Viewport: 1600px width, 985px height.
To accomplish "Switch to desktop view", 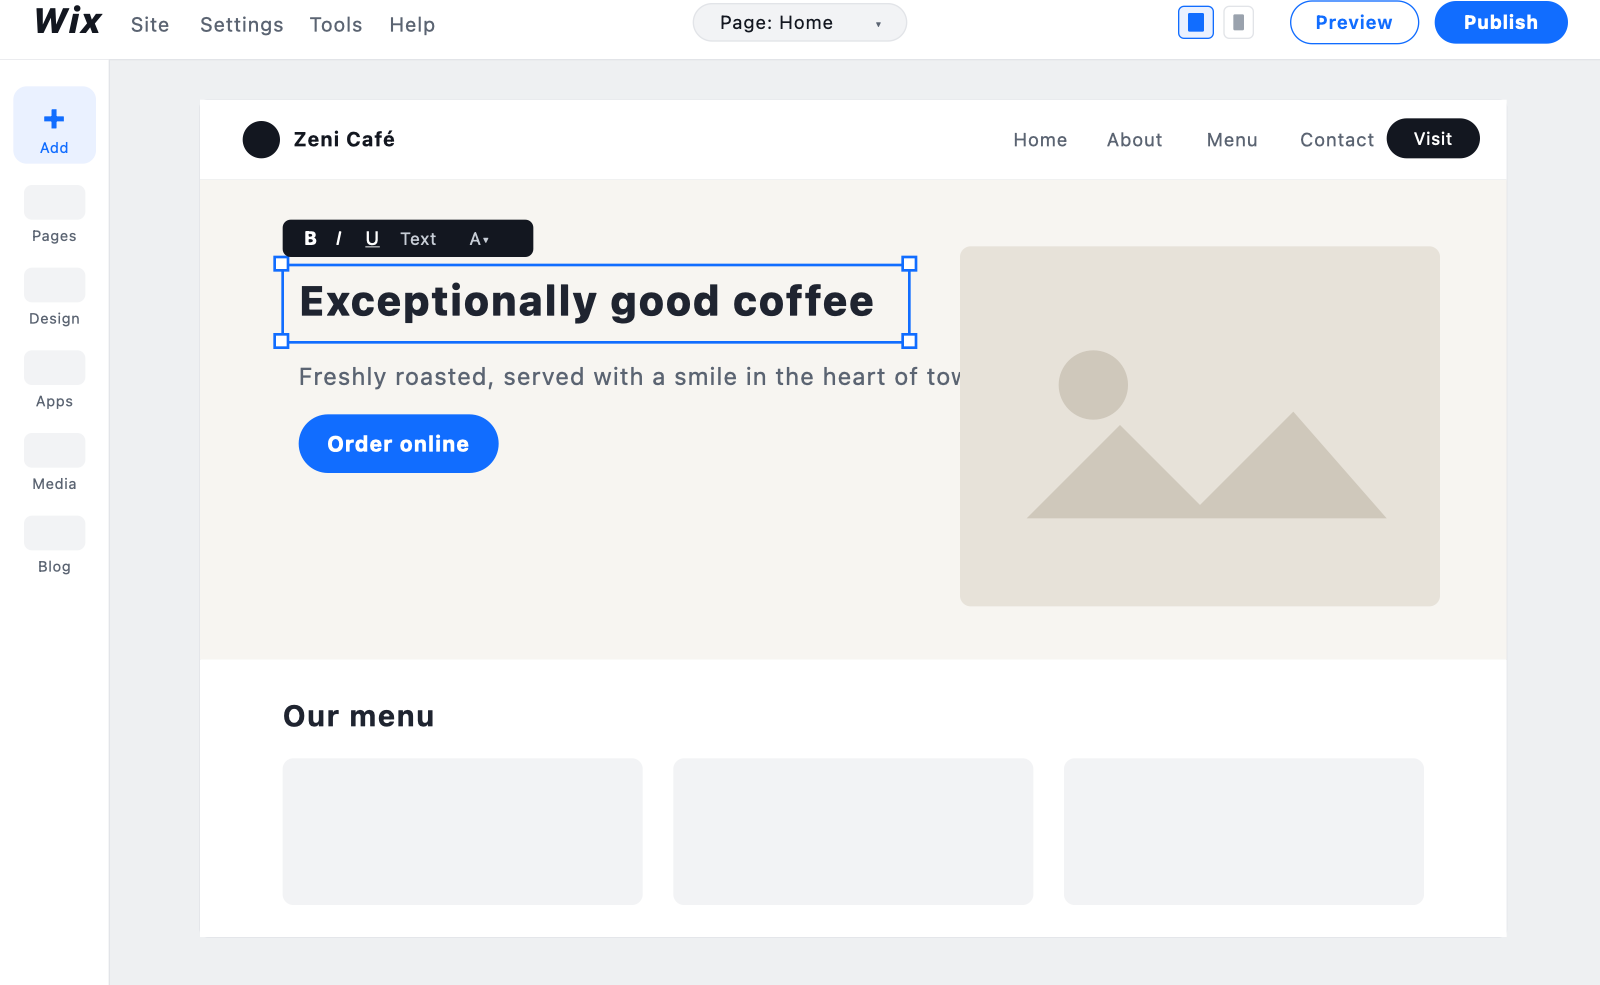I will [x=1196, y=22].
